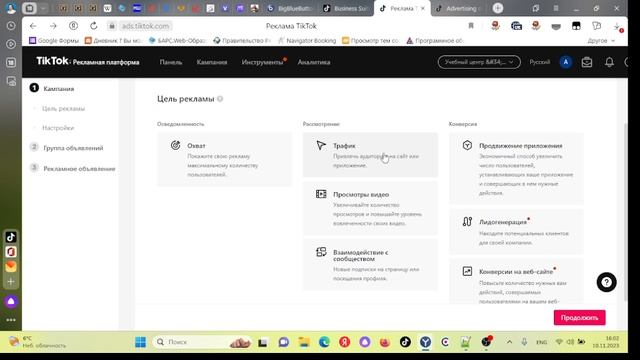Open the Инструменты menu

click(x=262, y=62)
